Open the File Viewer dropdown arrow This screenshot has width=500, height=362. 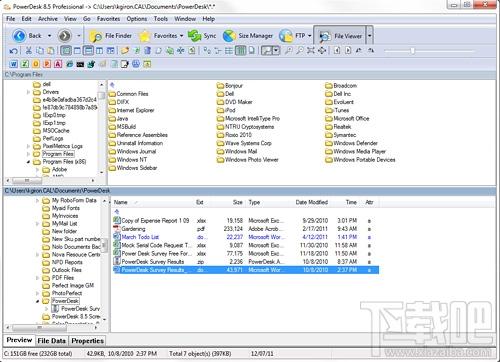tap(369, 36)
